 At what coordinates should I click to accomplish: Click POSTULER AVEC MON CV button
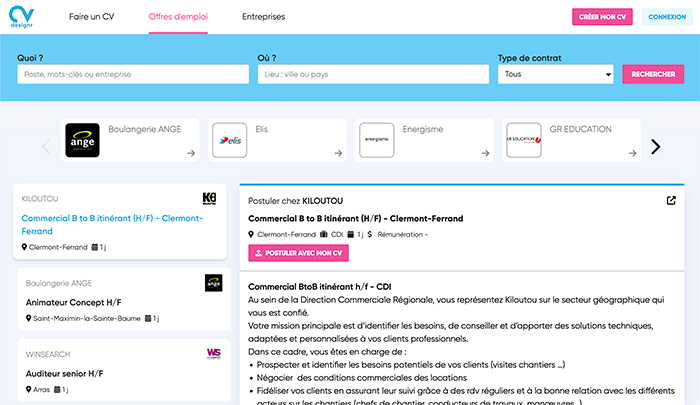[x=299, y=253]
